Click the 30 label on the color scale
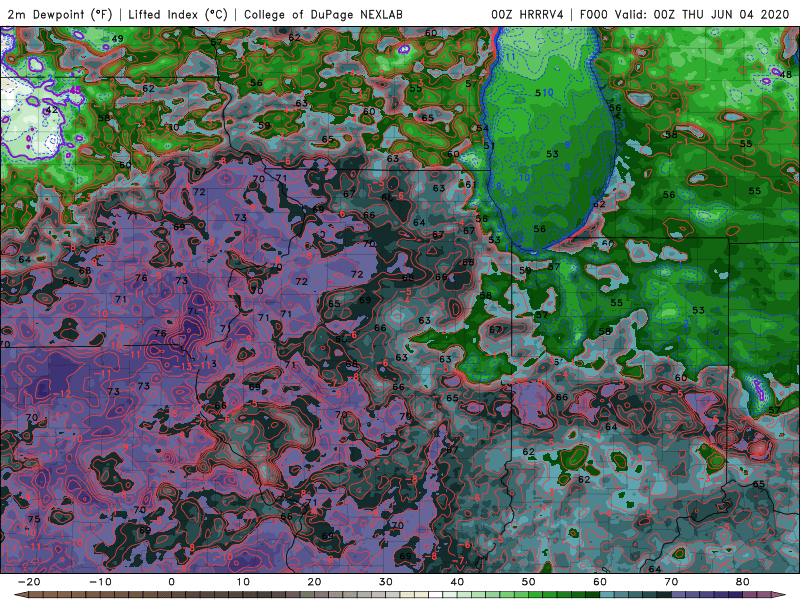800x600 pixels. tap(386, 582)
